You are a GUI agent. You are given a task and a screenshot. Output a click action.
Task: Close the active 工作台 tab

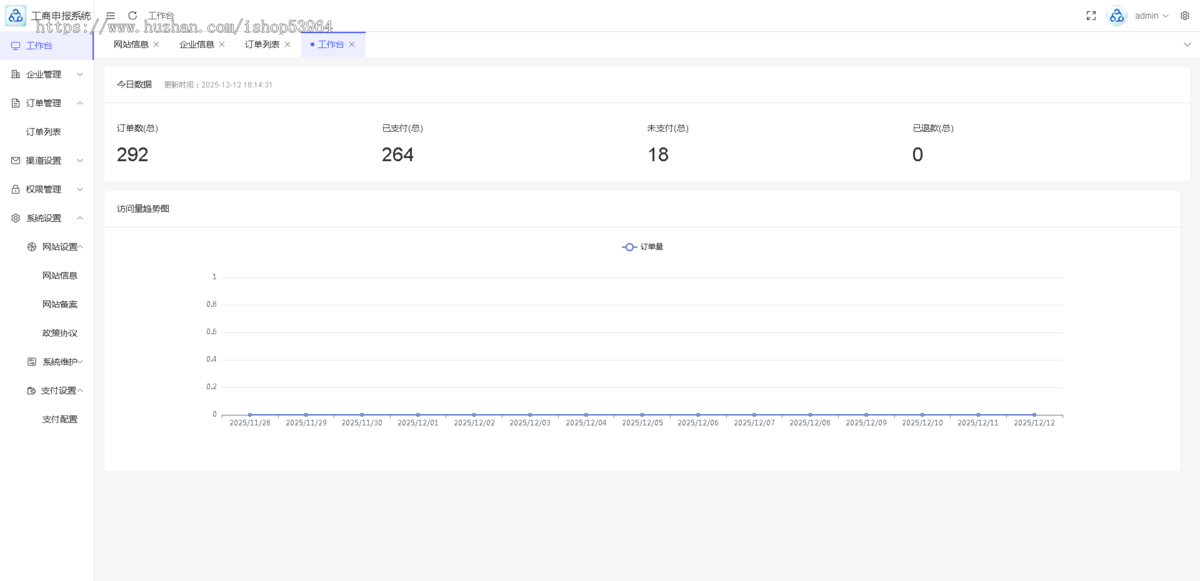coord(352,45)
